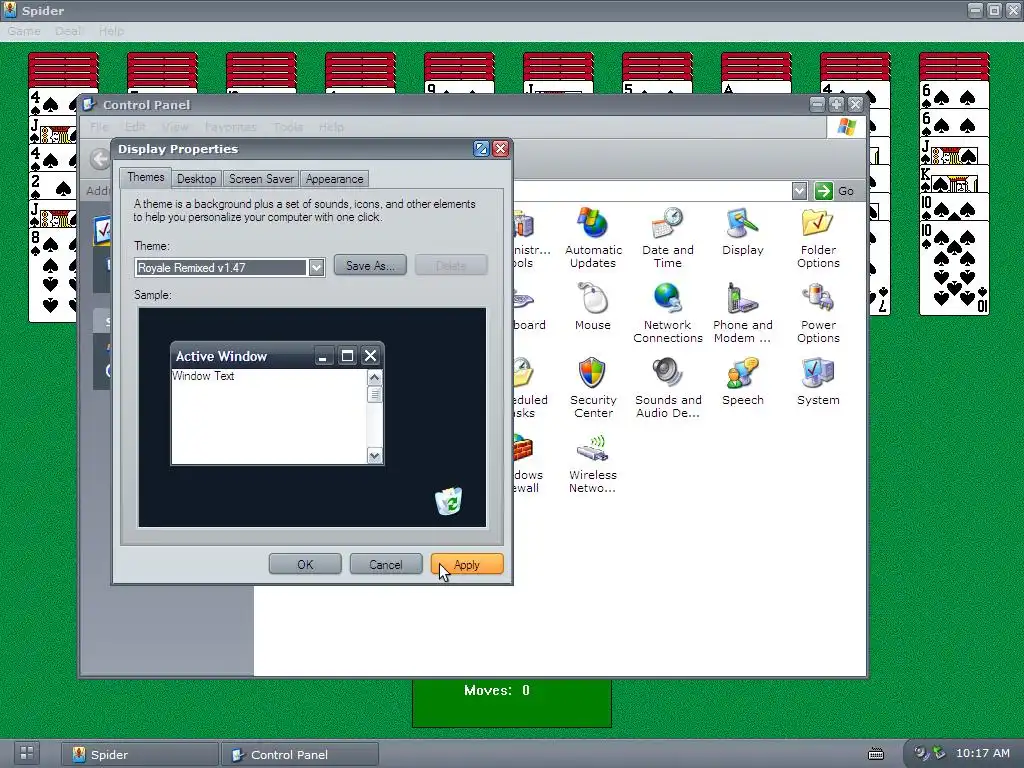
Task: Click Control Panel taskbar button
Action: (300, 754)
